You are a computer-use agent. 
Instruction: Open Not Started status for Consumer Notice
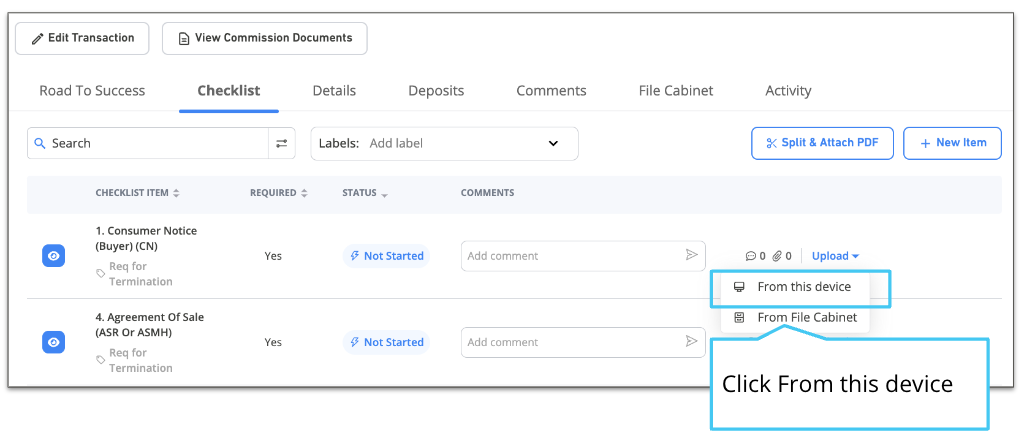point(386,256)
